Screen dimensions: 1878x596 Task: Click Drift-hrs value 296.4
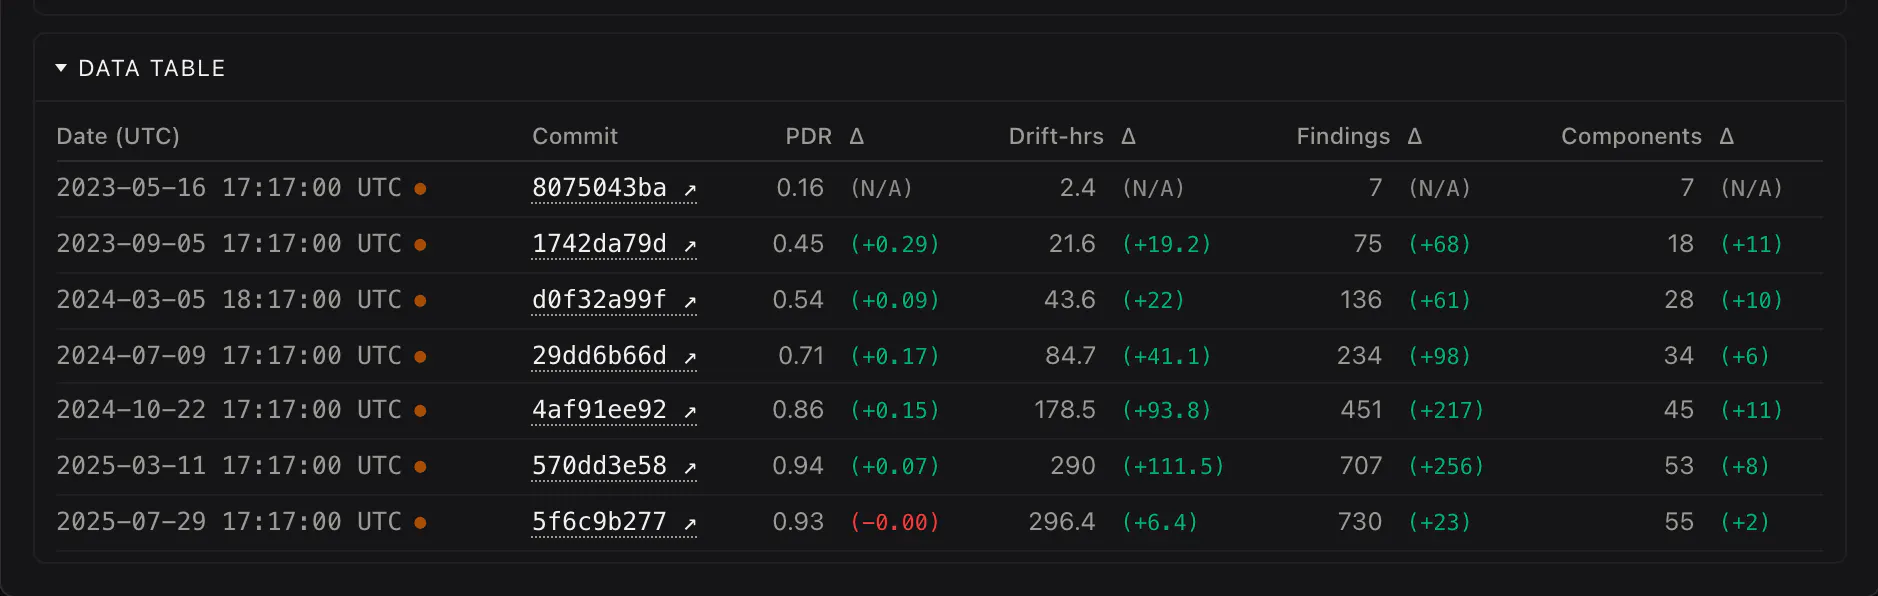coord(1062,522)
